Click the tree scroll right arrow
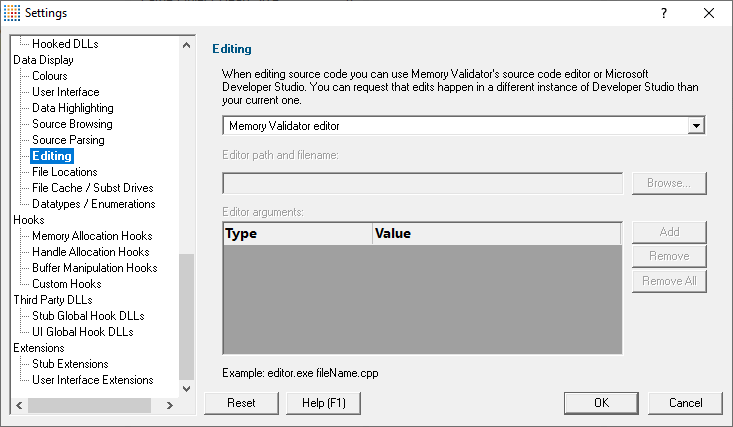The image size is (733, 427). click(x=170, y=405)
